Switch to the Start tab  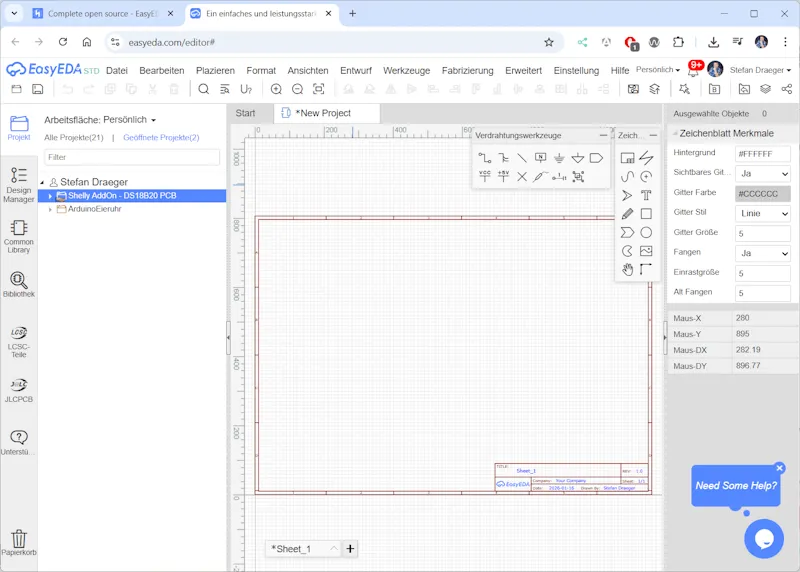click(x=245, y=113)
